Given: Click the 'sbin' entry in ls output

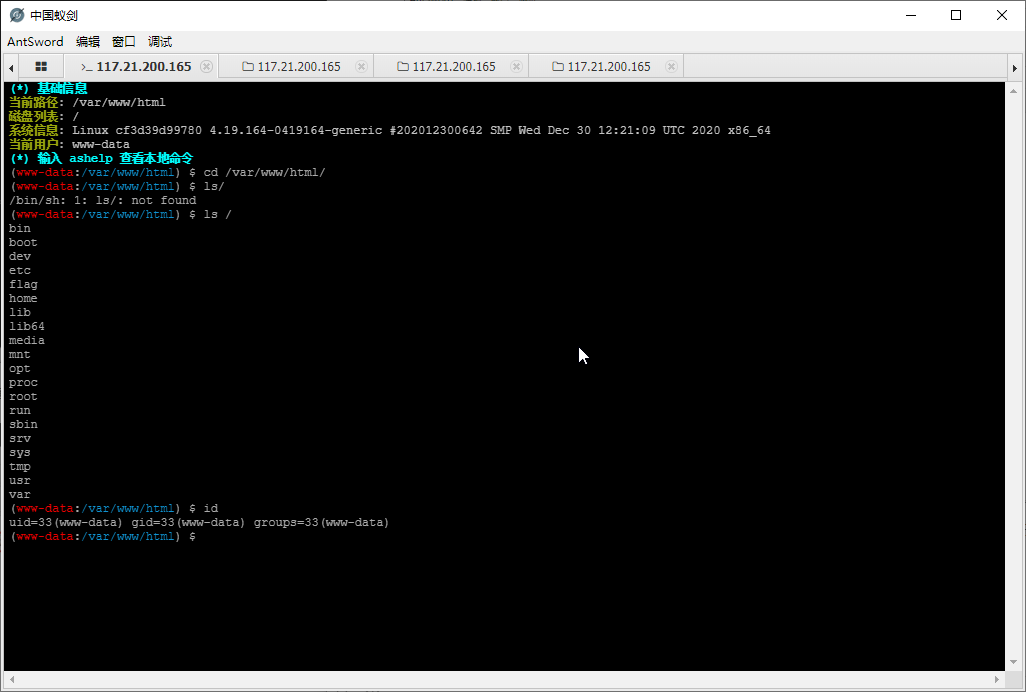Looking at the screenshot, I should (x=24, y=424).
